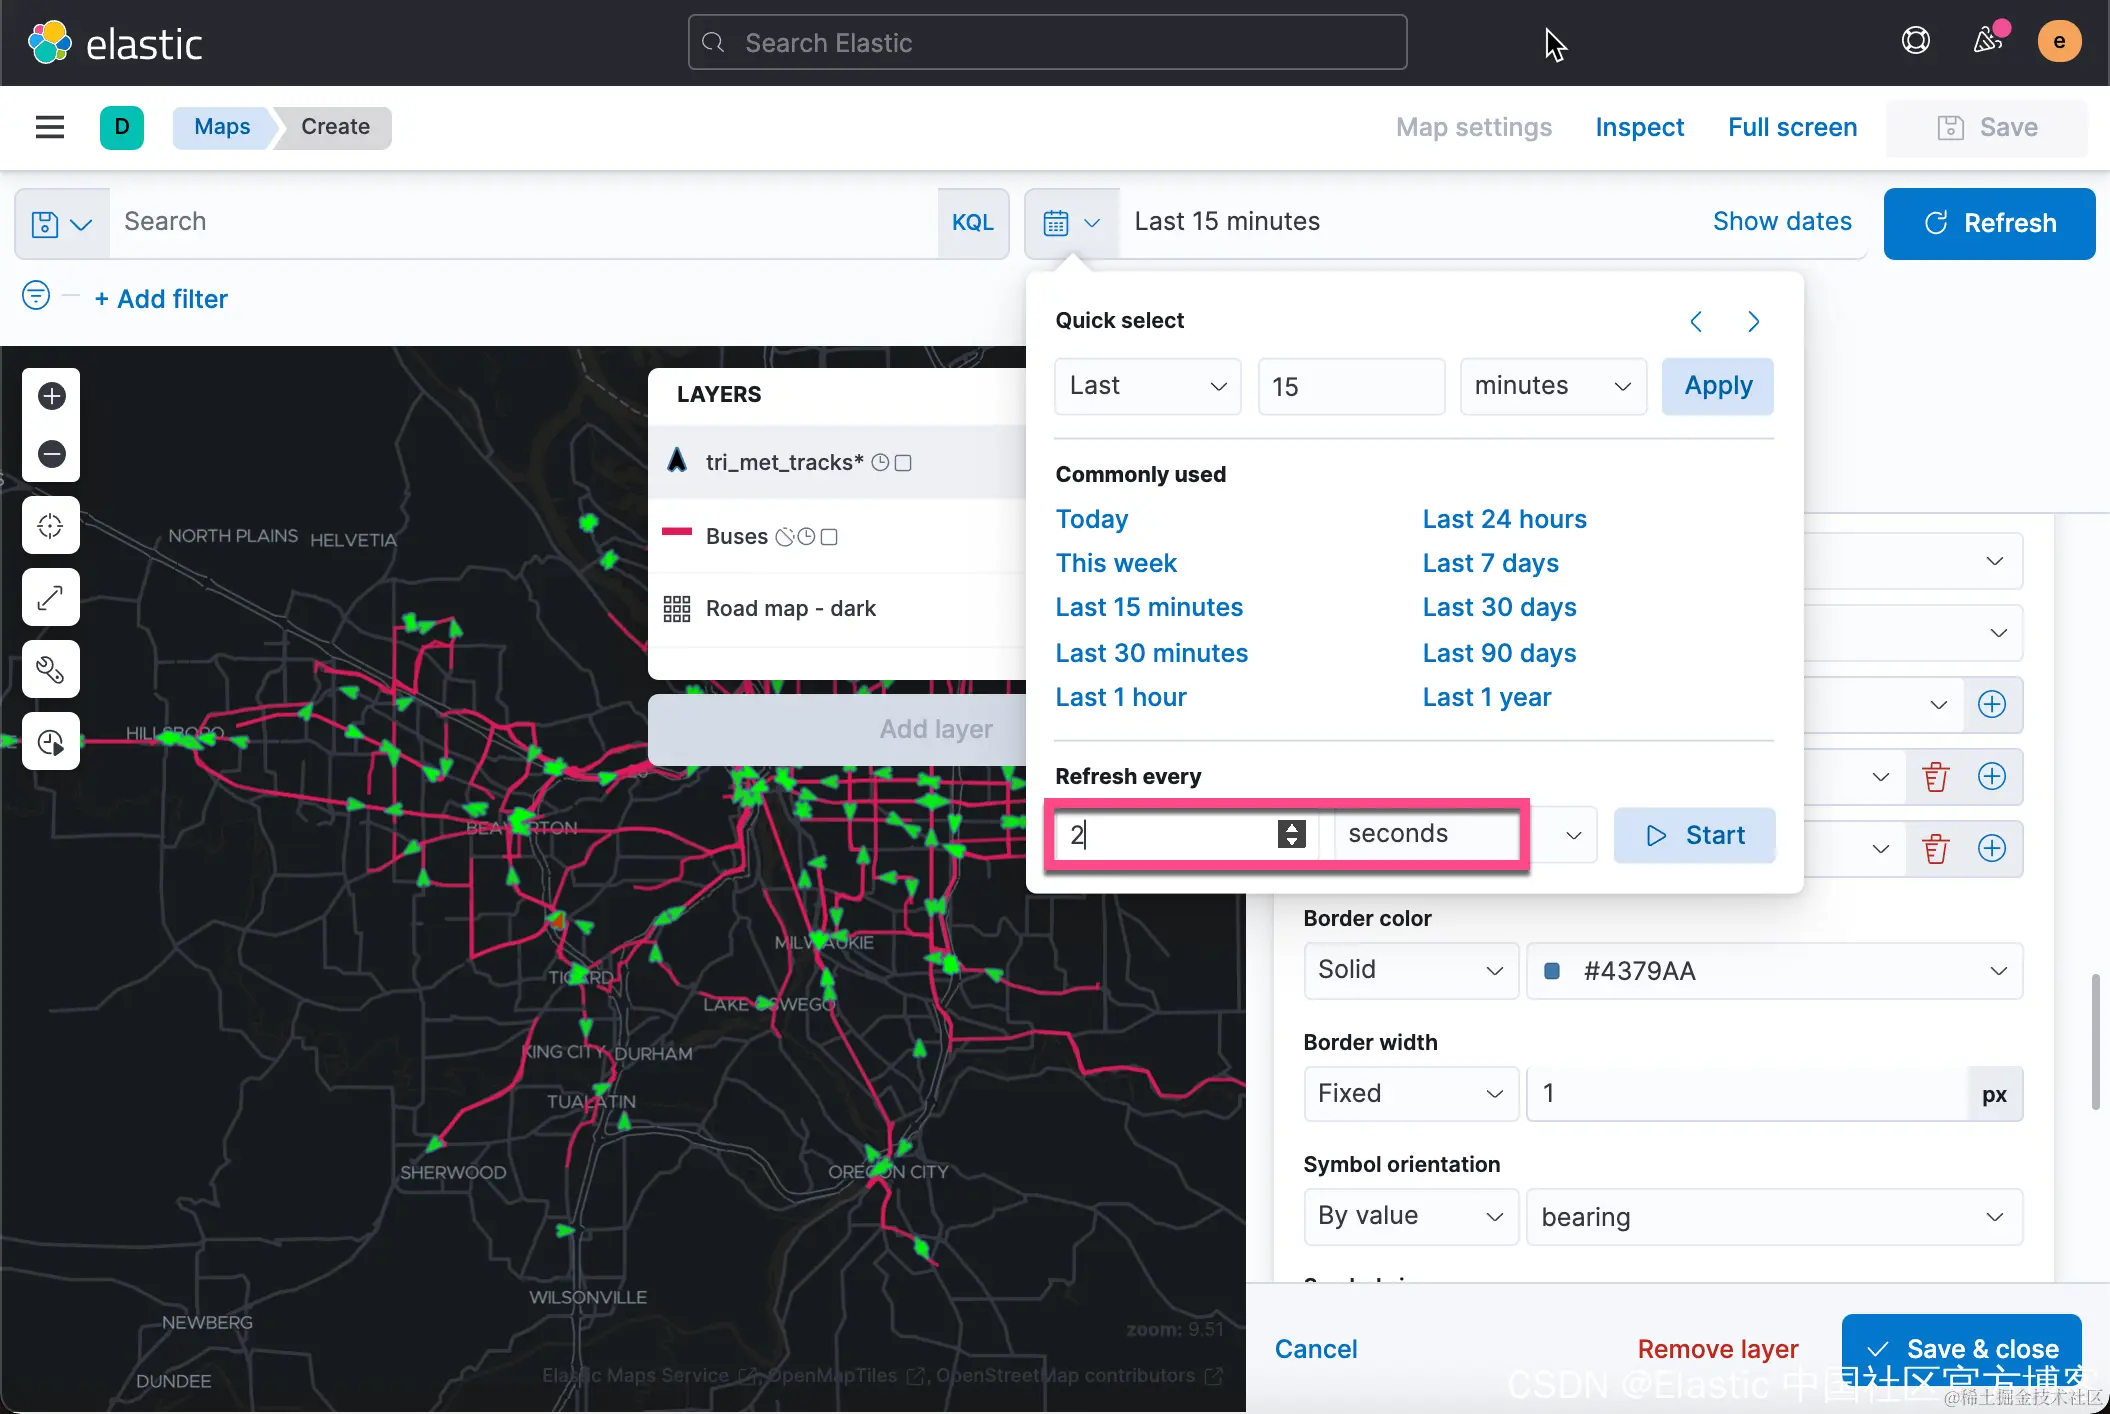Screen dimensions: 2110x1414
Task: Open the timeslider clock icon
Action: tap(51, 741)
